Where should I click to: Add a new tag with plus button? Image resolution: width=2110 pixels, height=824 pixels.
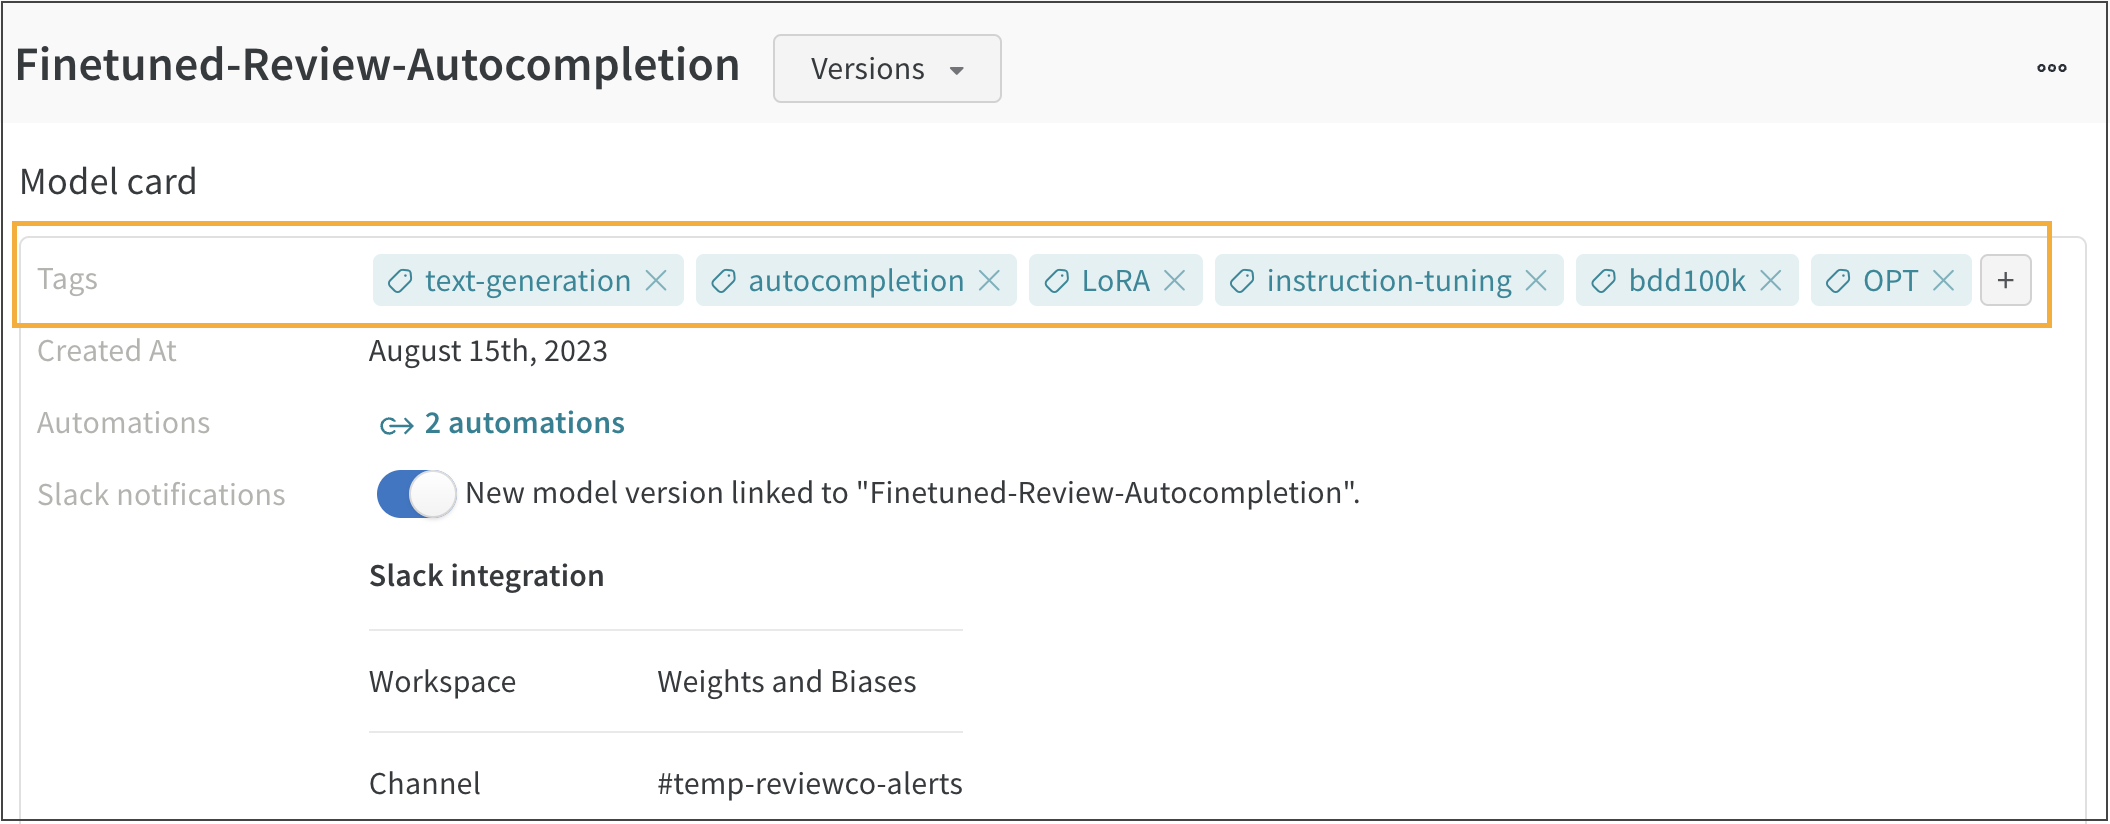(2005, 281)
